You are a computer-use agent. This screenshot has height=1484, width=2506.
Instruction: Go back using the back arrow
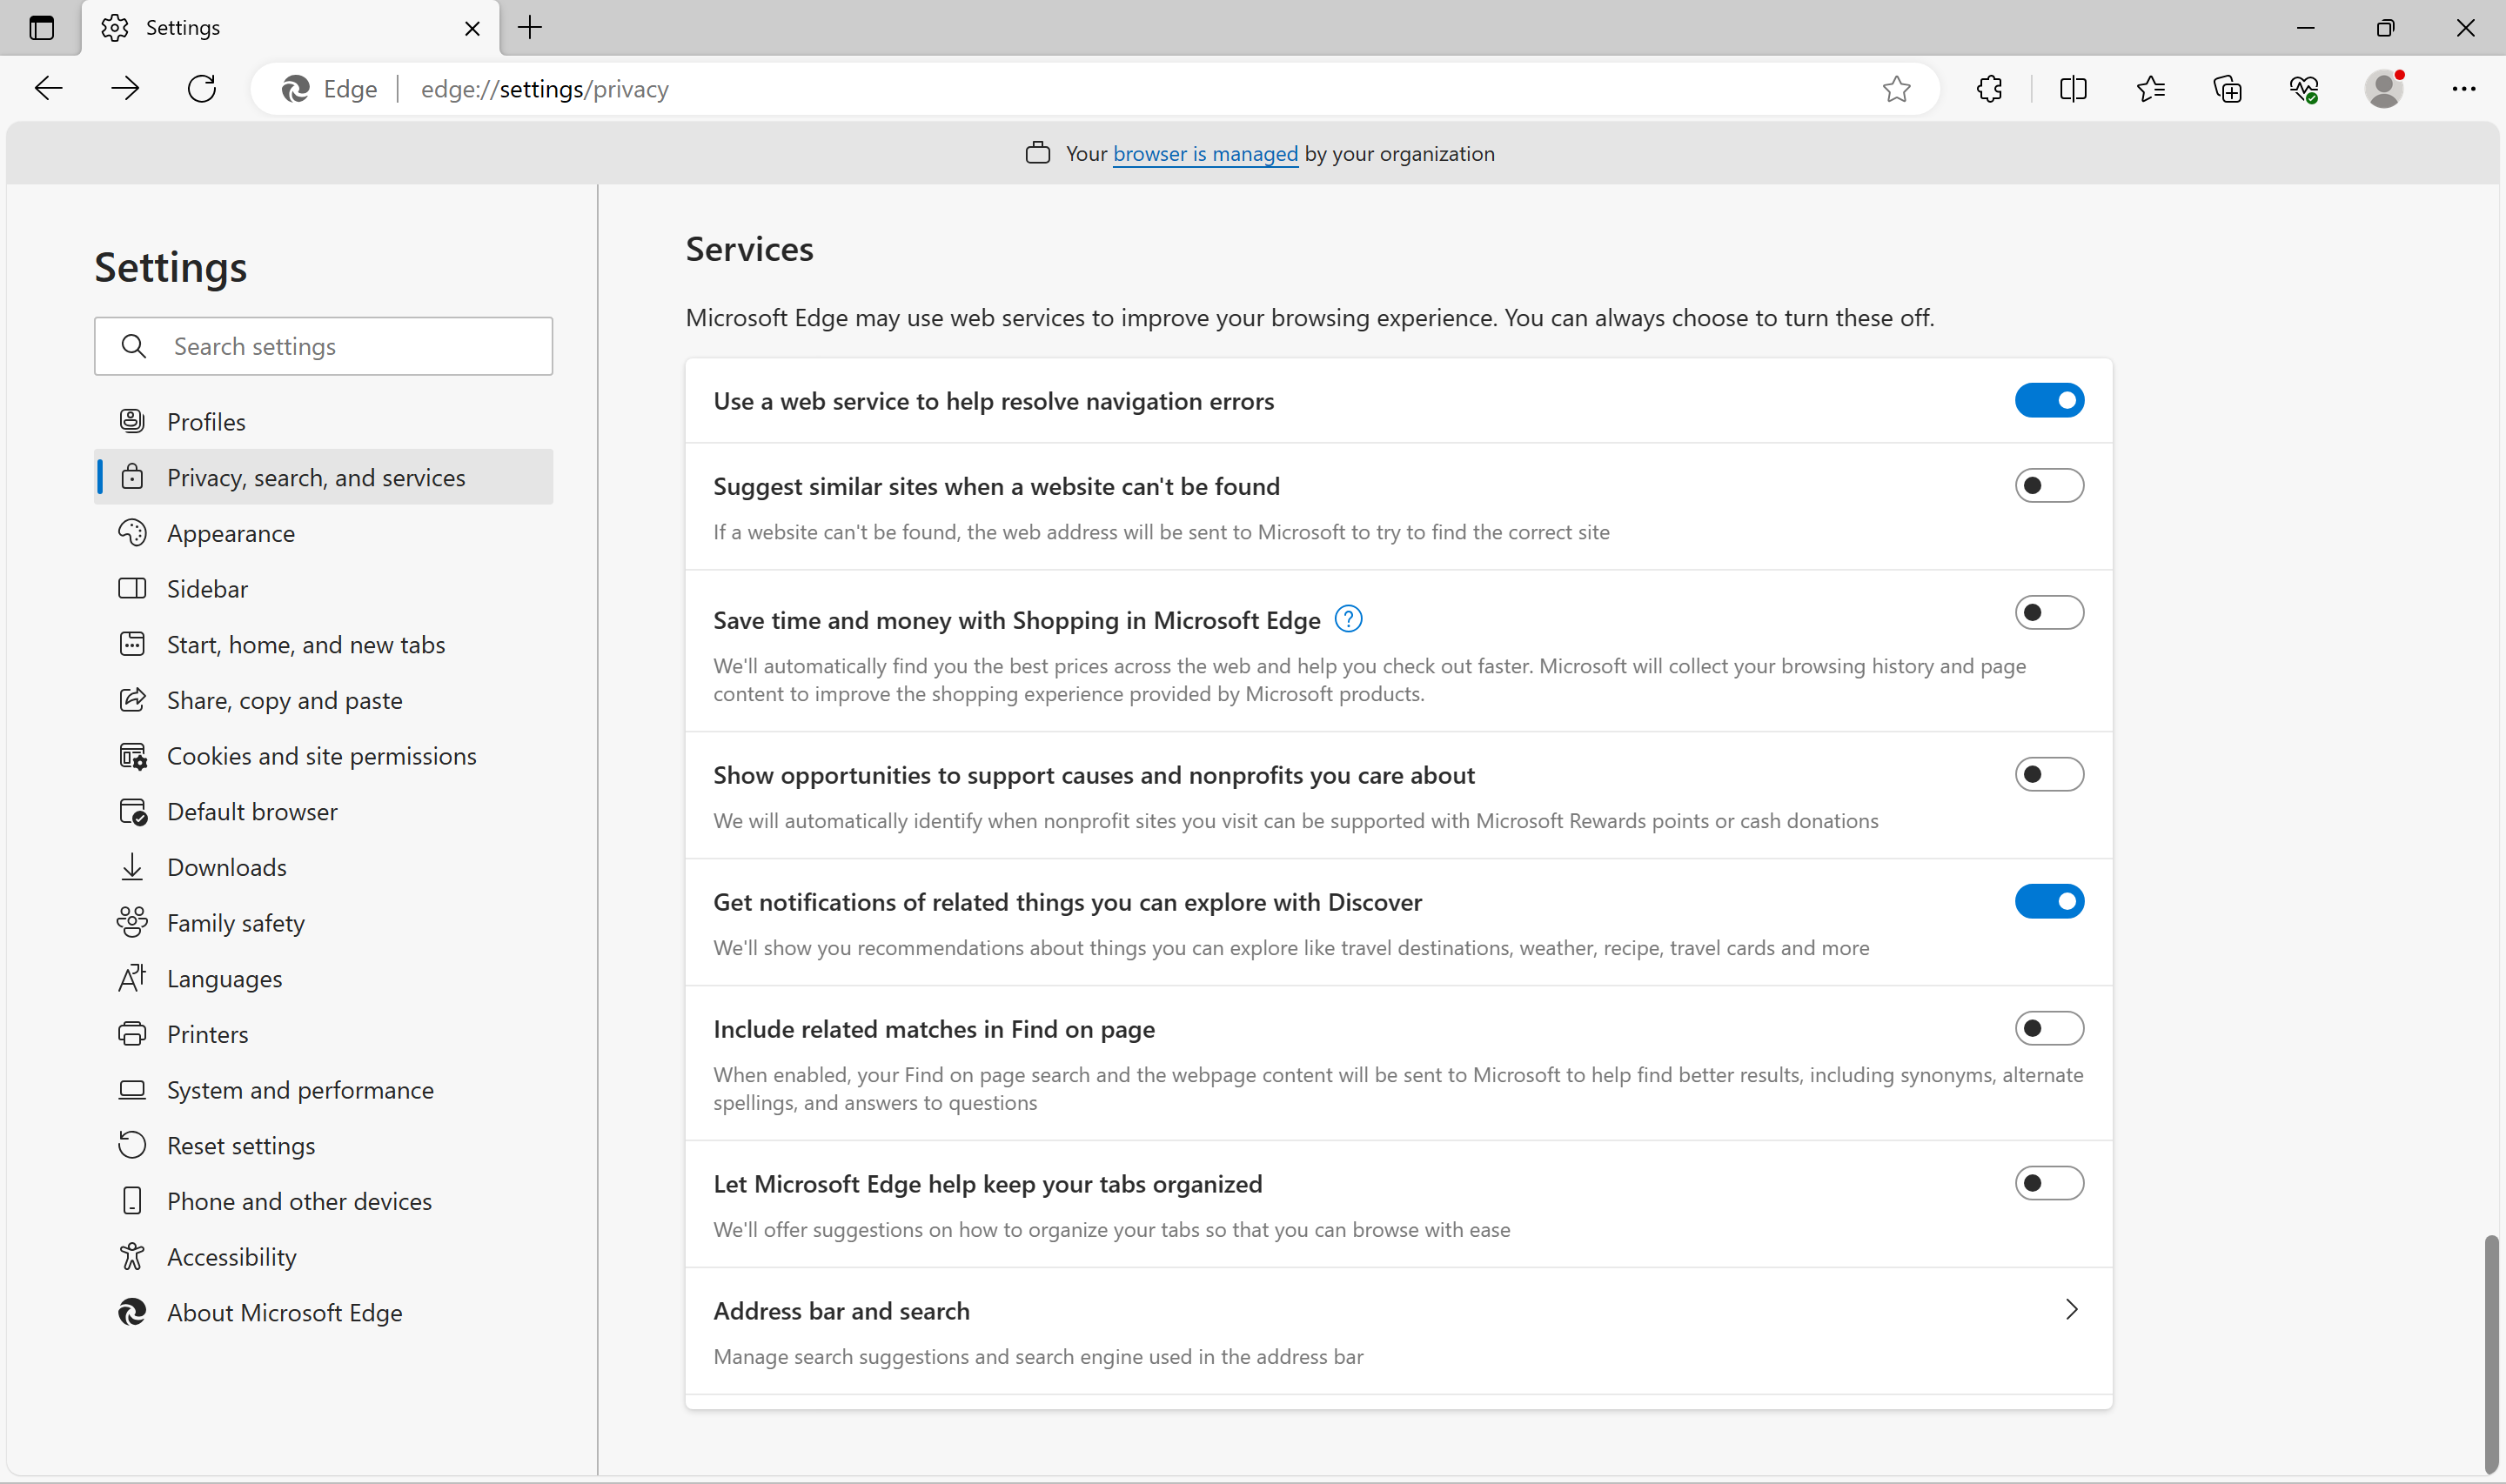pos(48,89)
